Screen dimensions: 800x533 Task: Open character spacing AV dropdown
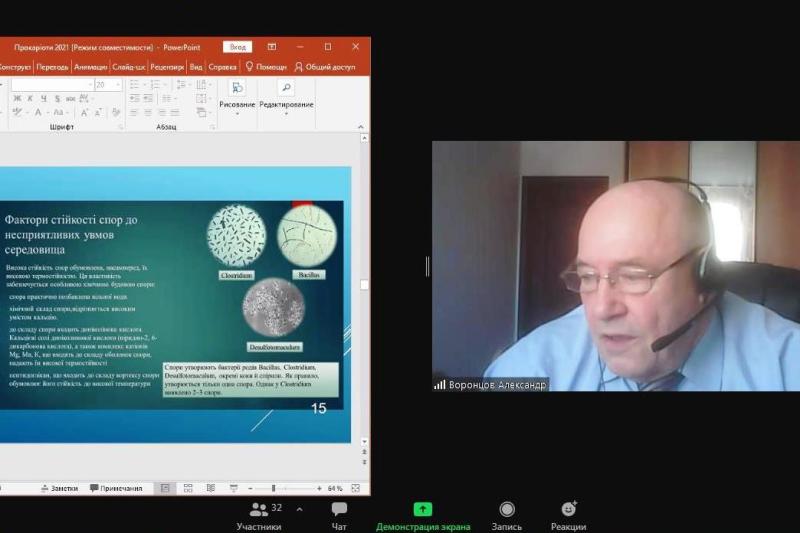86,98
